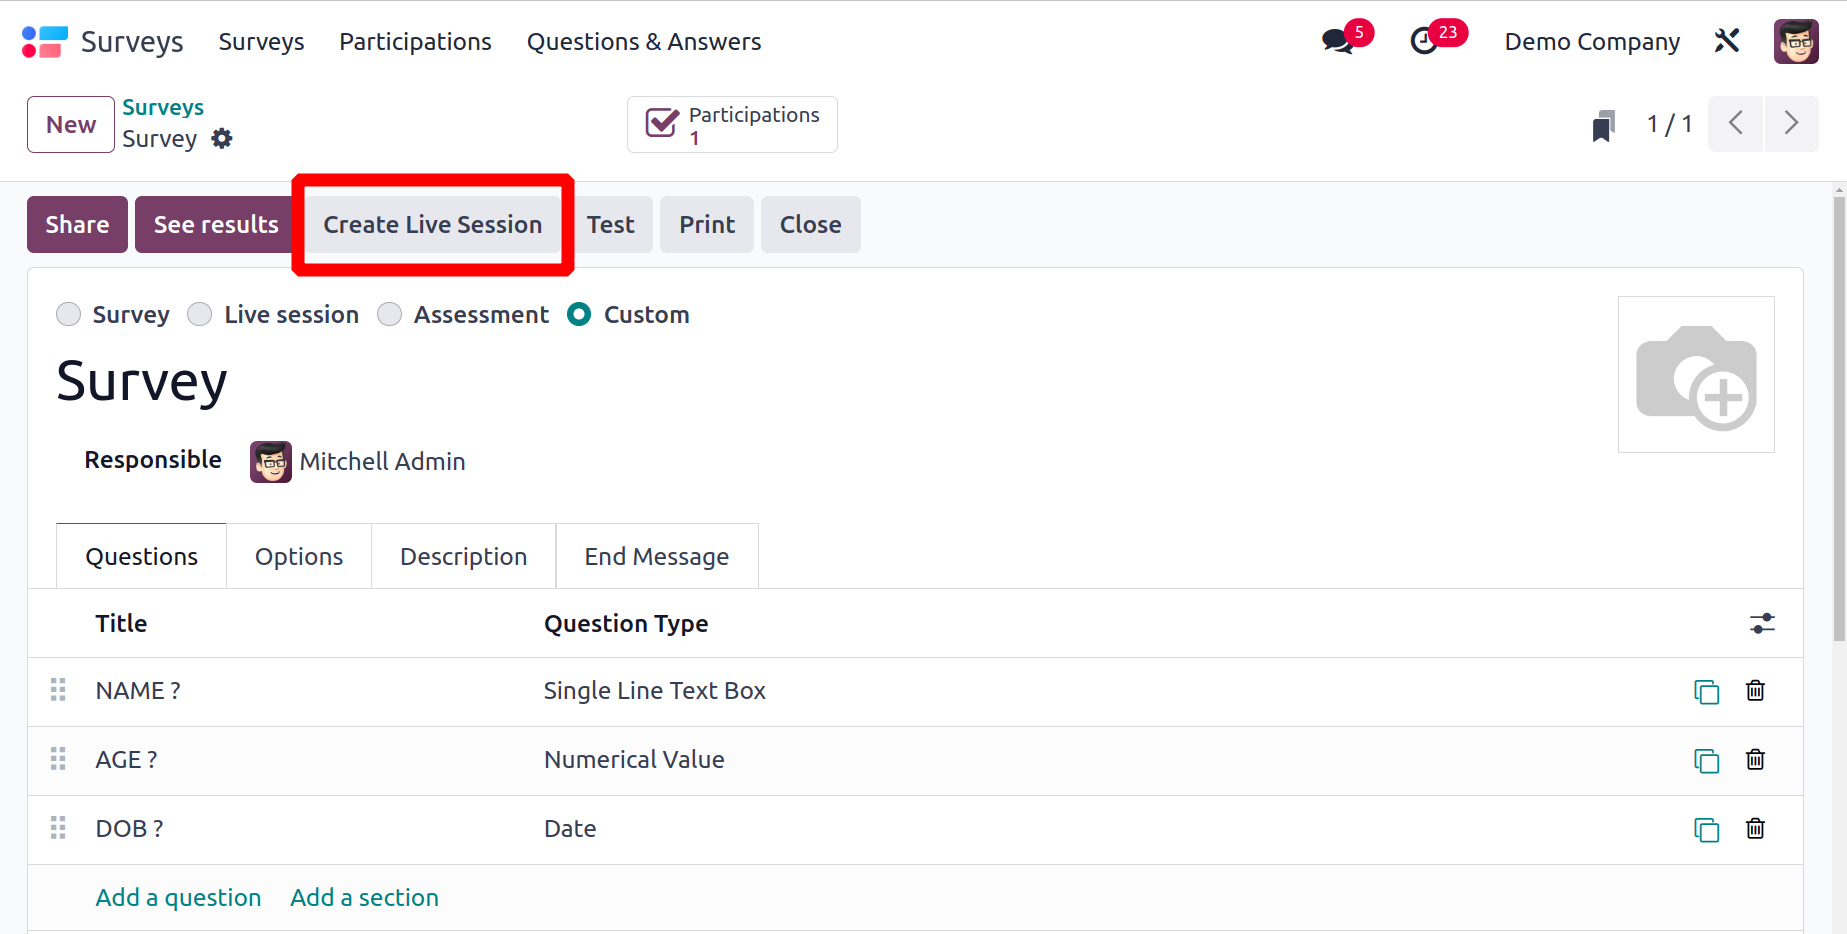Open the Questions & Answers menu
Image resolution: width=1847 pixels, height=934 pixels.
click(644, 42)
